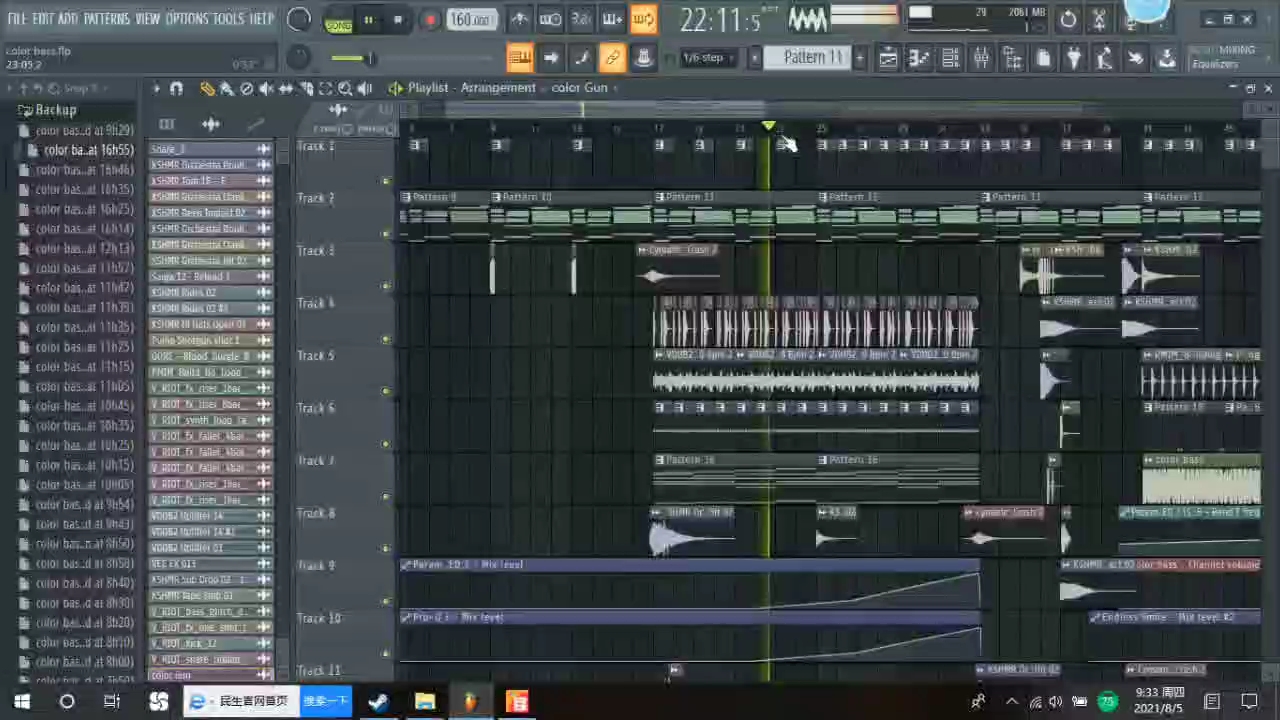Click the main volume knob

pos(299,19)
